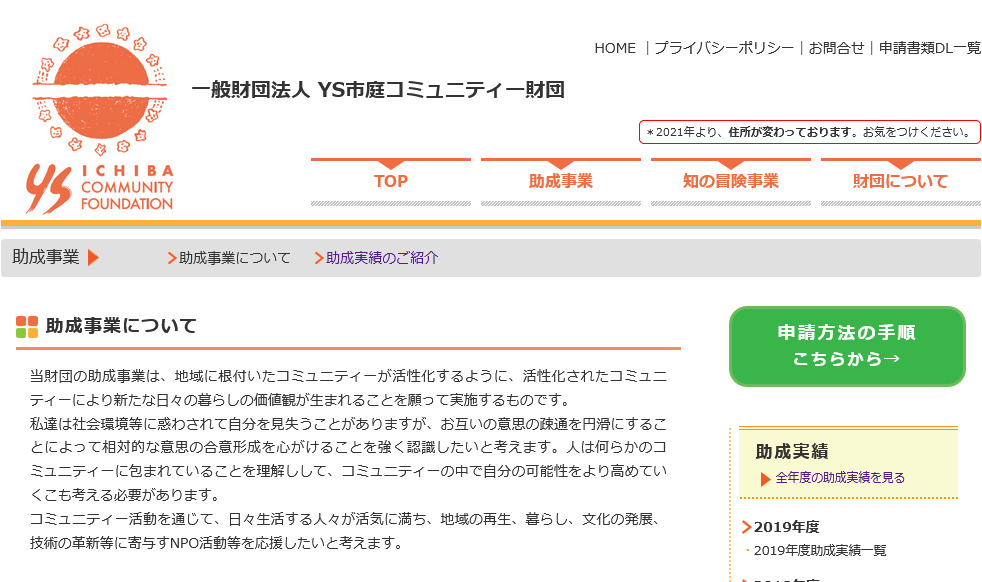Click the green 申請方法の手順 button
This screenshot has height=582, width=982.
pos(847,345)
